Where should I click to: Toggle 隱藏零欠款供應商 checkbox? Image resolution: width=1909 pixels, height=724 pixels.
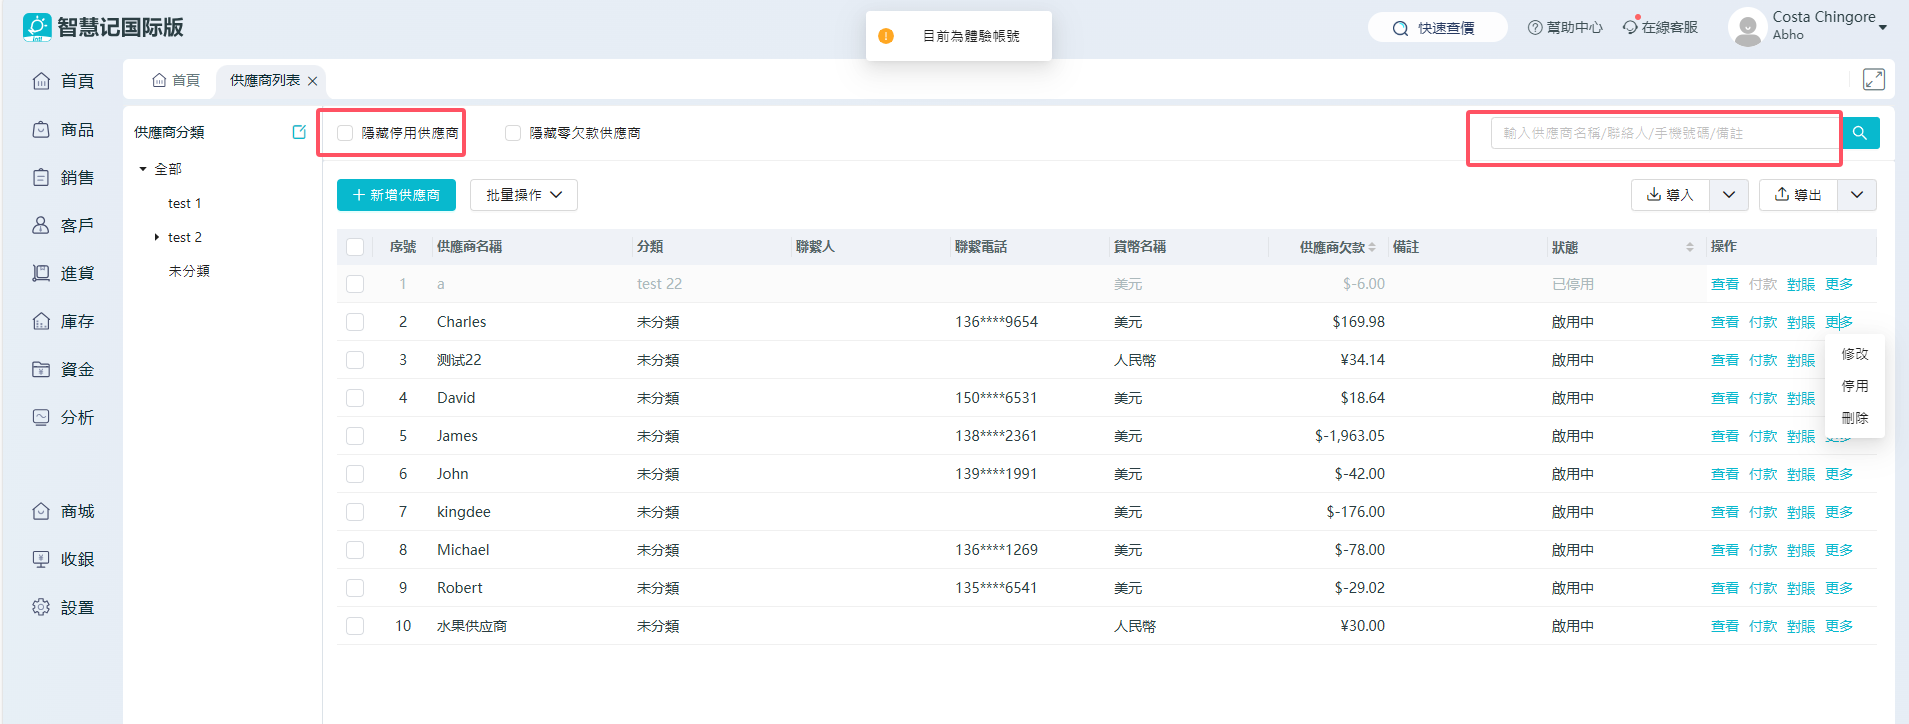(x=513, y=133)
